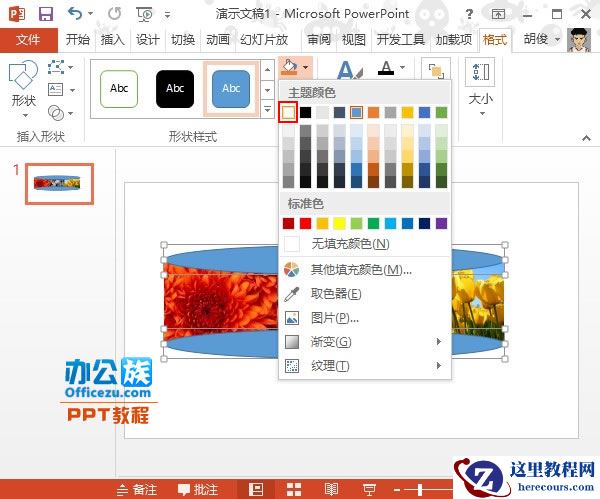
Task: Open PowerPoint Help question mark
Action: 469,15
